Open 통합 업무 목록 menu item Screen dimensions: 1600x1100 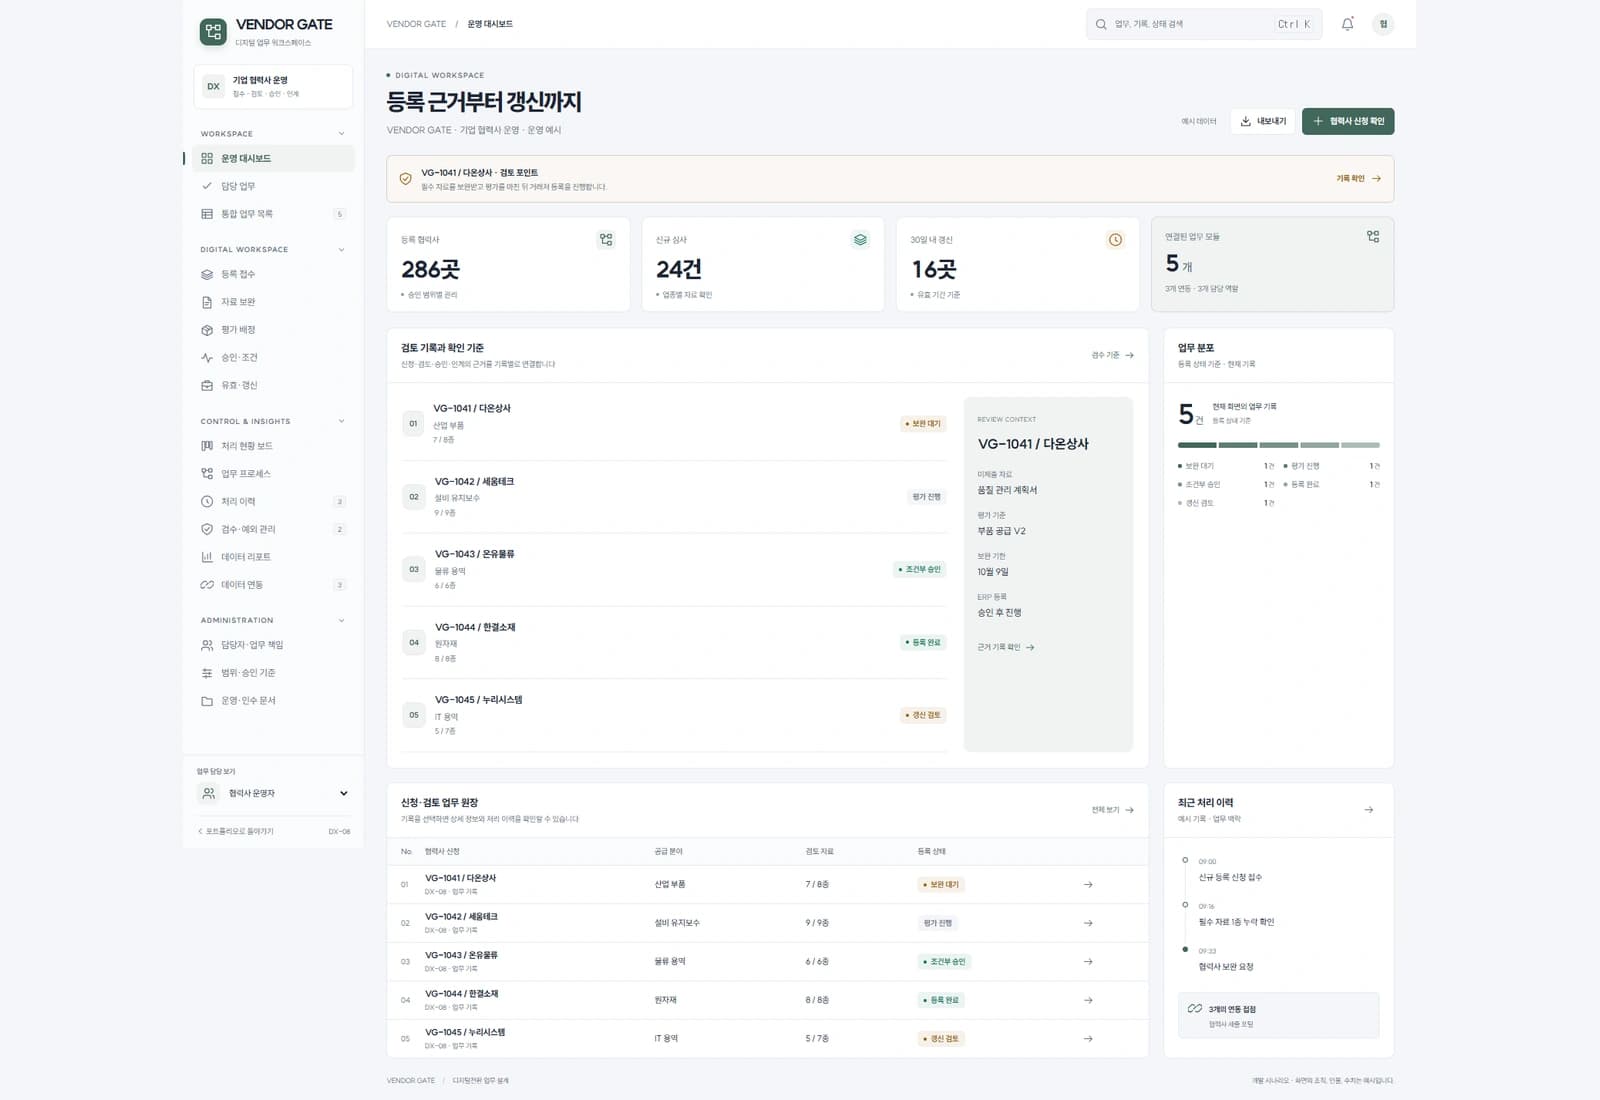[273, 214]
